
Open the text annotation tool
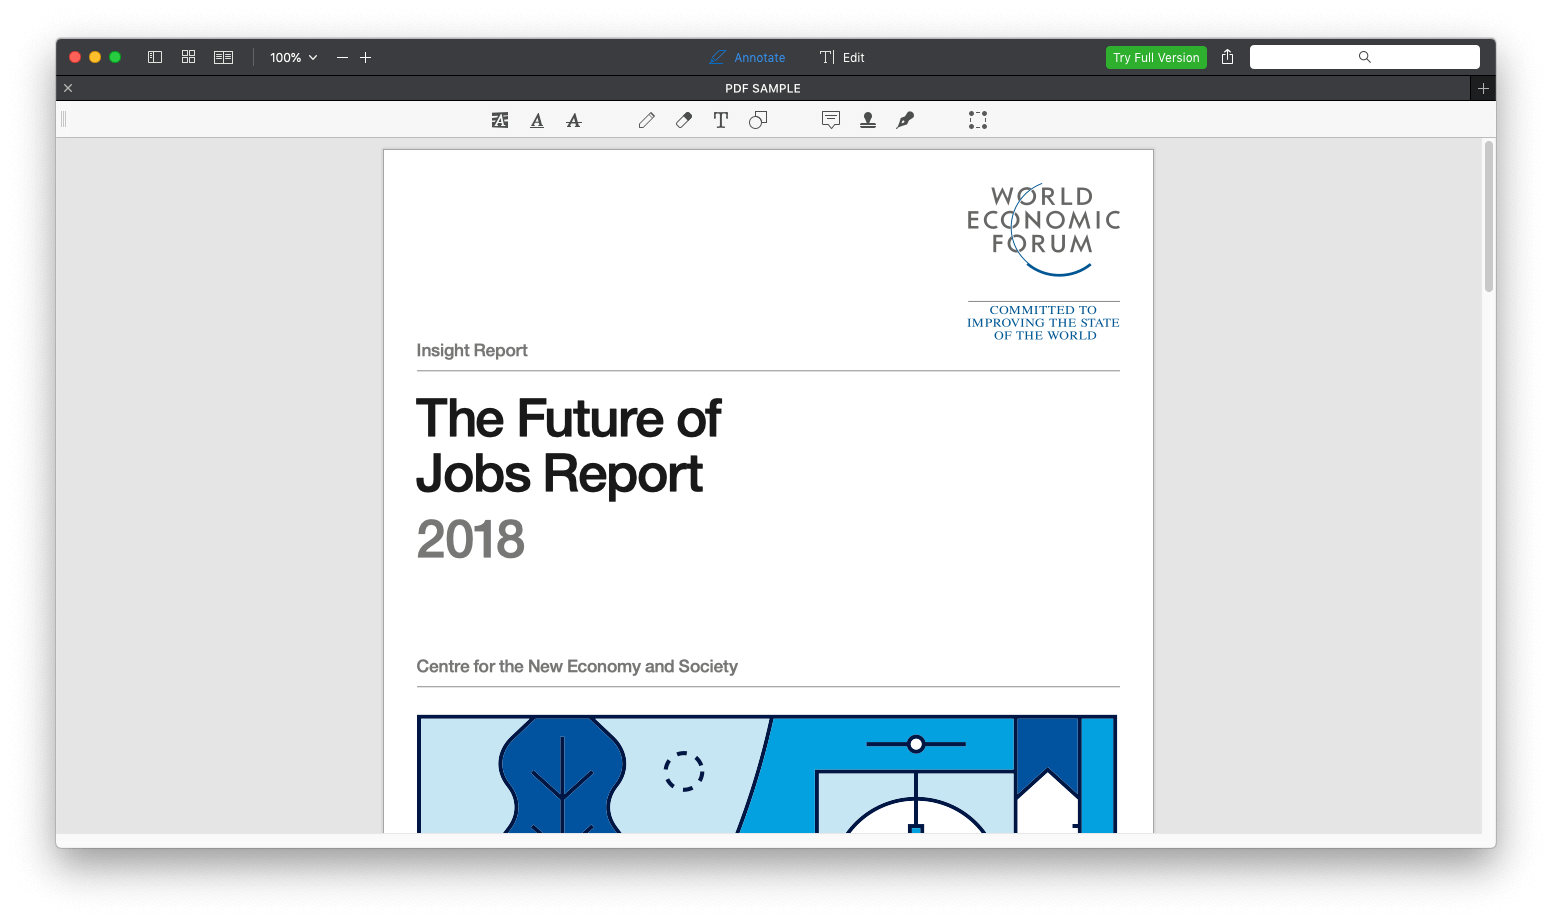720,120
